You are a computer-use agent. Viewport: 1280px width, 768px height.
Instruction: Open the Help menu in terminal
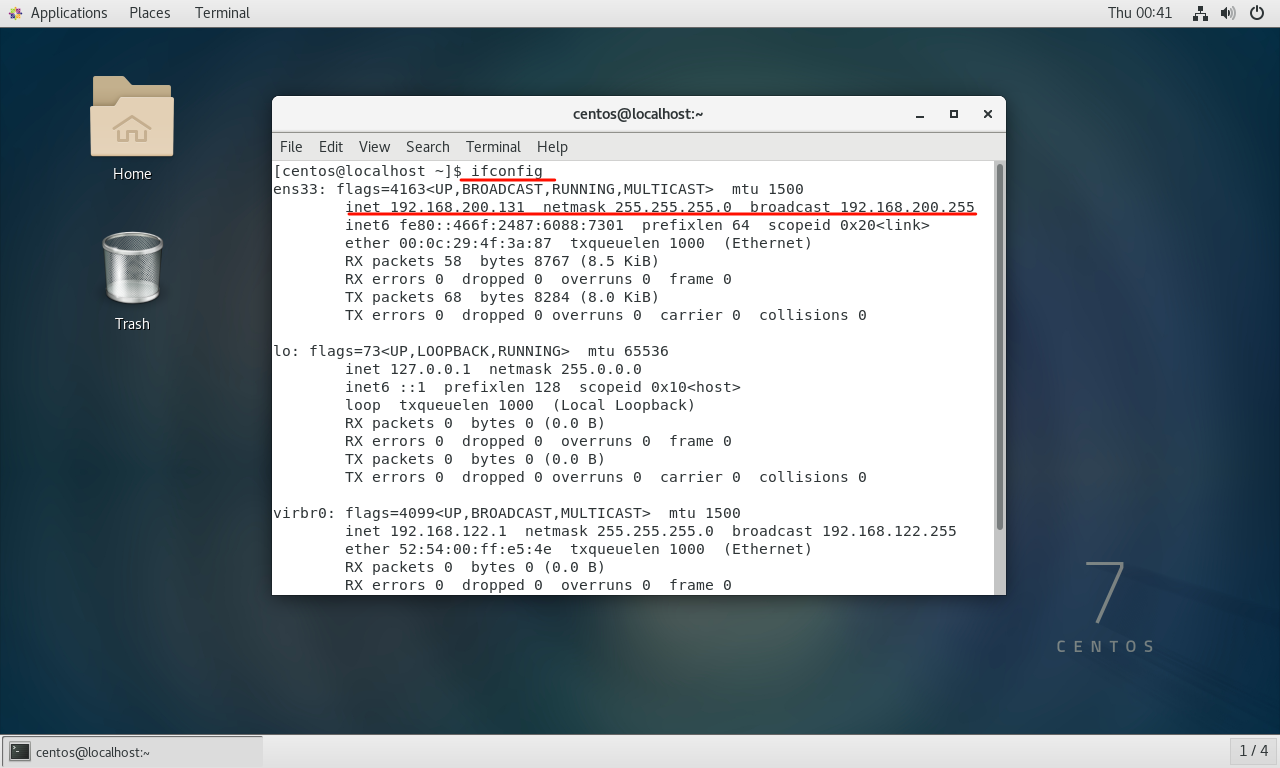tap(552, 146)
